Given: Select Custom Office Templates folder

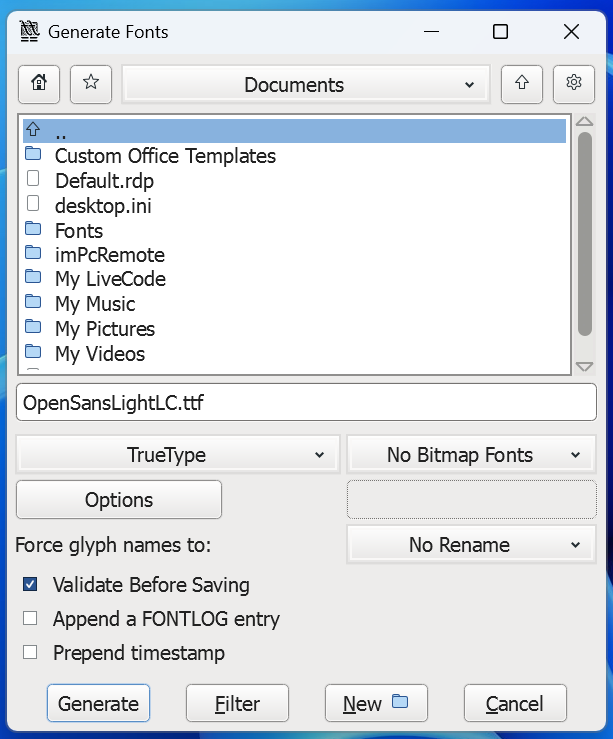Looking at the screenshot, I should (165, 156).
